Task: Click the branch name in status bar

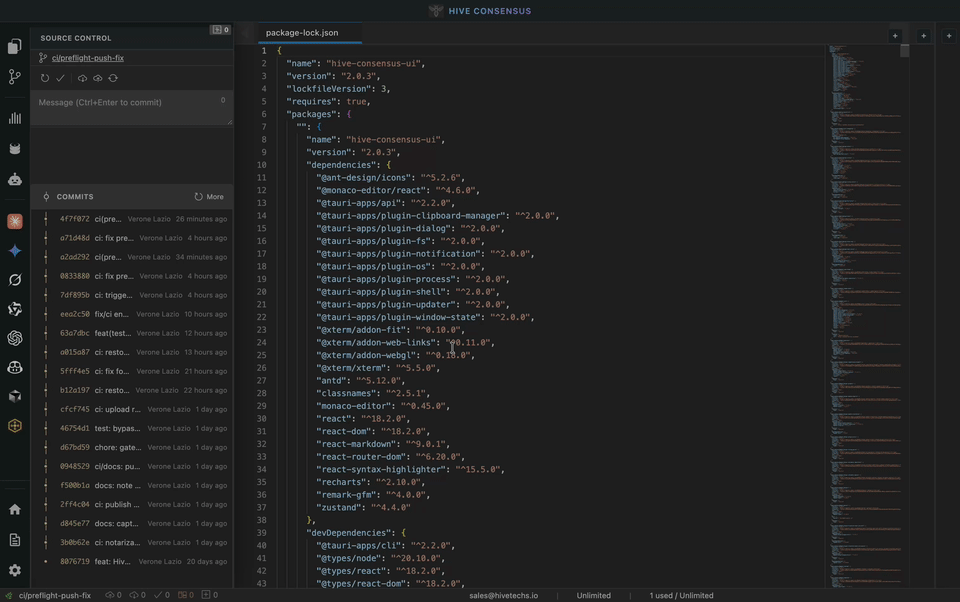Action: point(54,595)
